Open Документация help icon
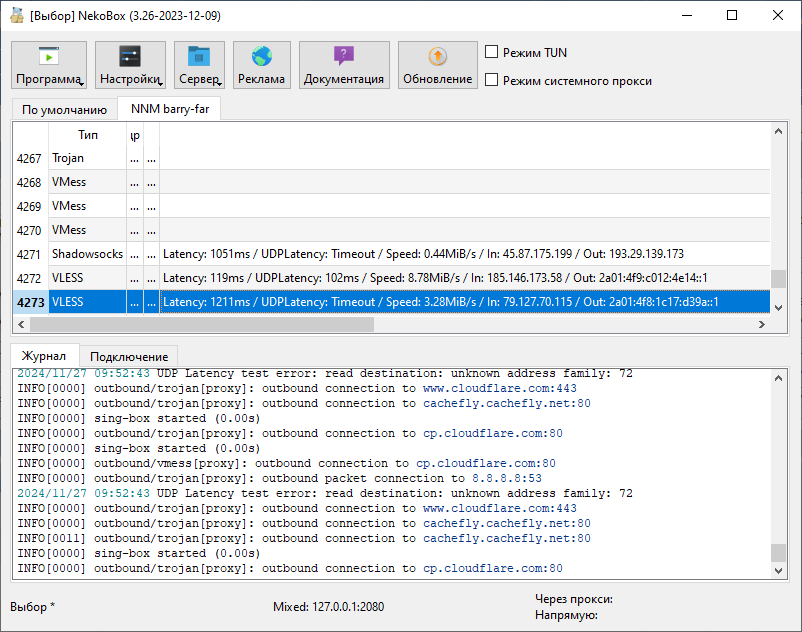Viewport: 802px width, 632px height. point(343,57)
